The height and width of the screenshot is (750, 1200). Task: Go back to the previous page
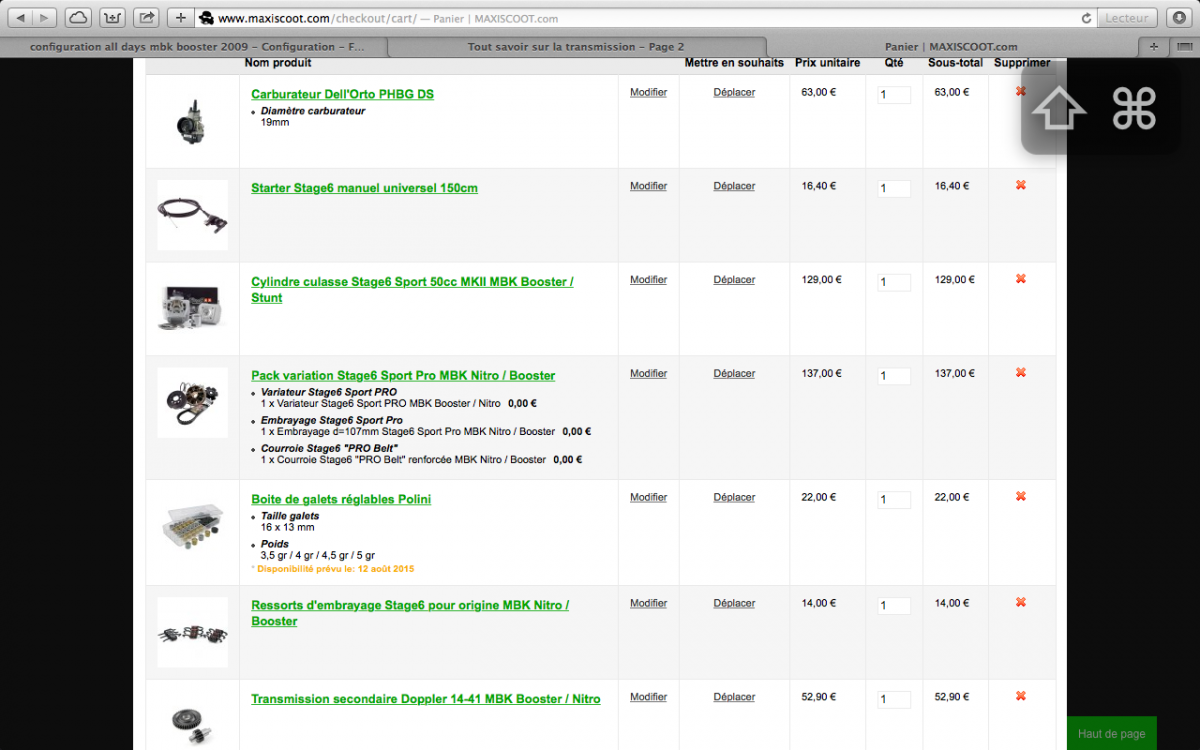(20, 17)
